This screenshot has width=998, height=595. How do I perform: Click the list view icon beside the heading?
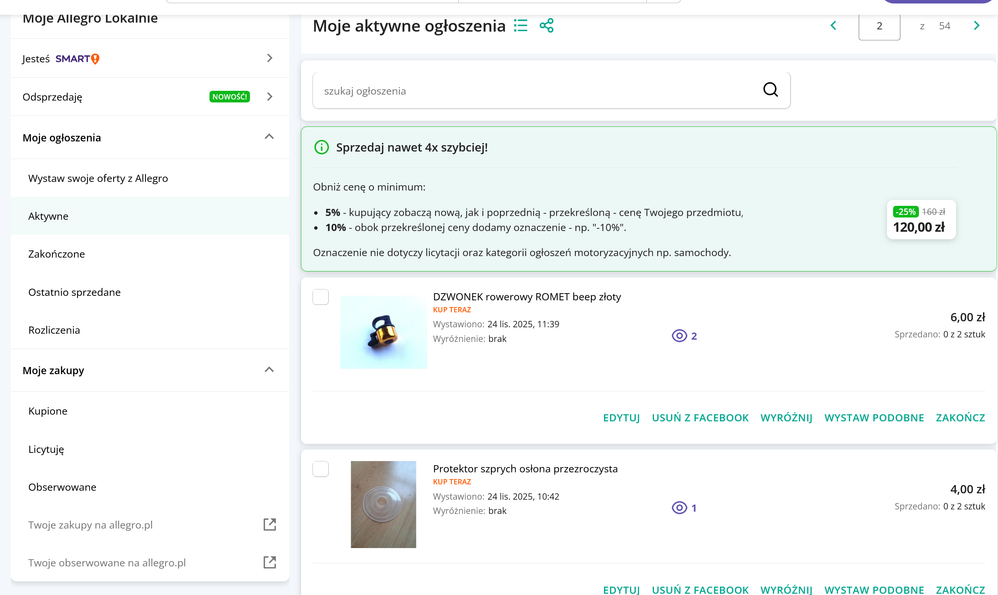pos(521,26)
